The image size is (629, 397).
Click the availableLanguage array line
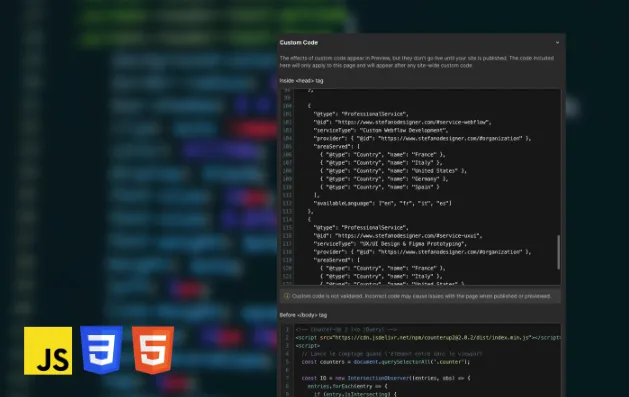[383, 203]
